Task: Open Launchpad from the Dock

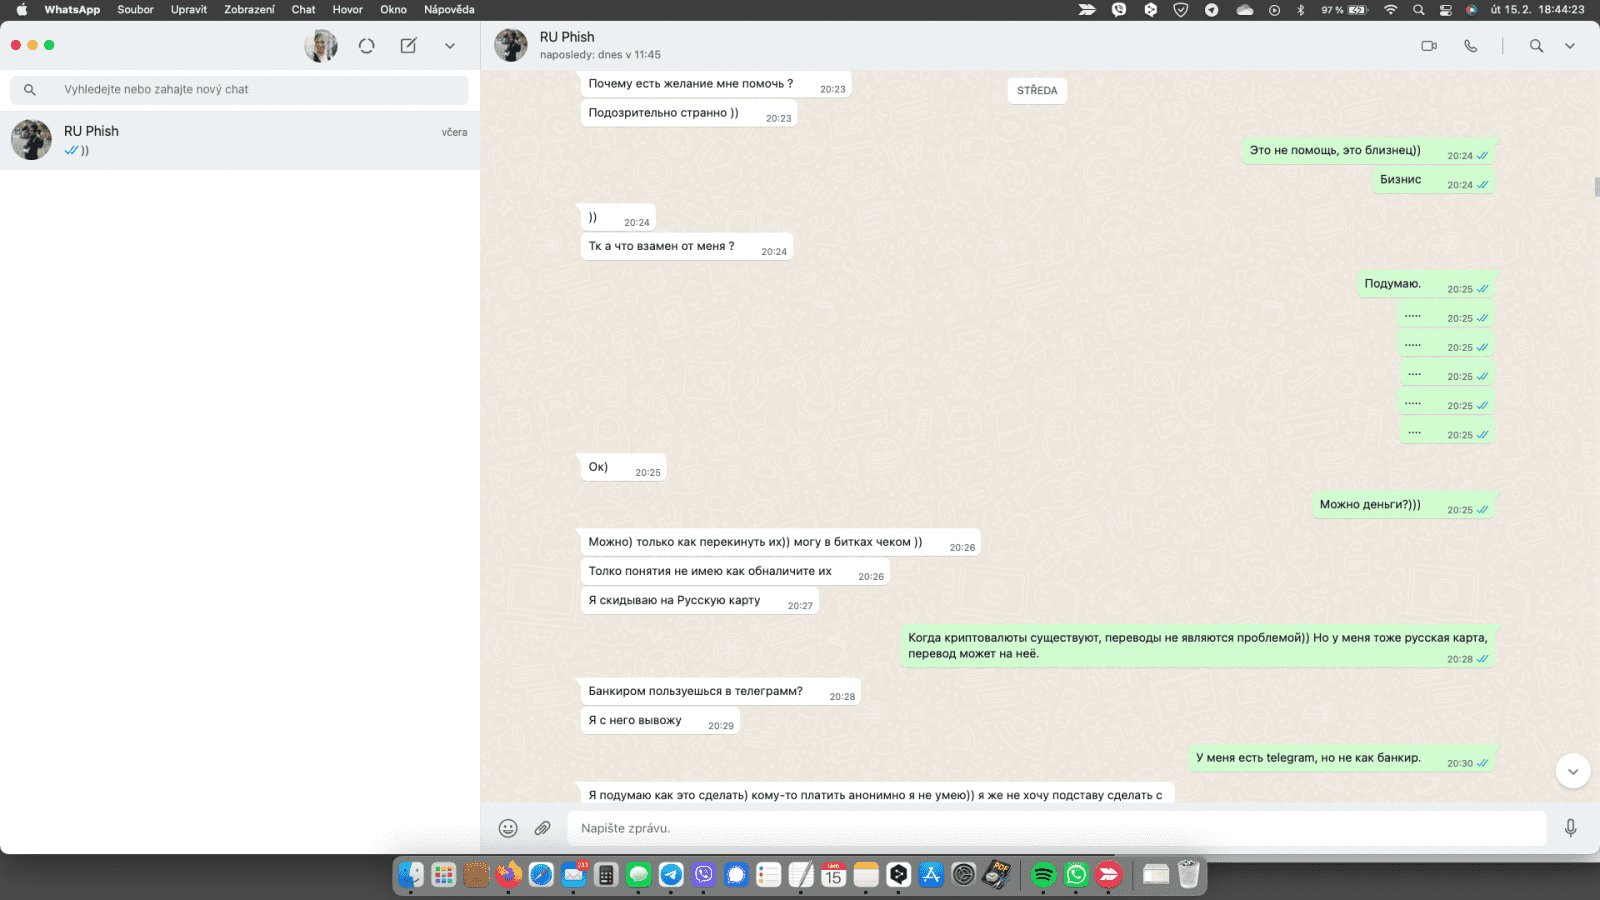Action: tap(444, 875)
